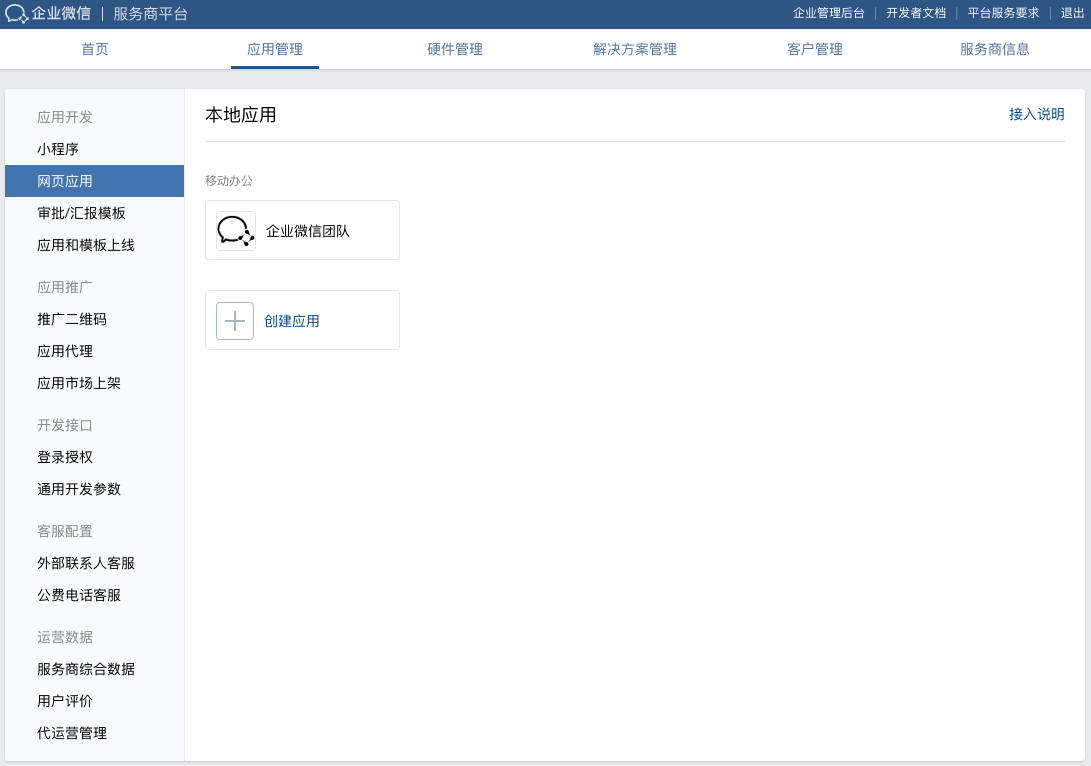Image resolution: width=1091 pixels, height=766 pixels.
Task: Select 应用代理 in the sidebar
Action: tap(95, 351)
